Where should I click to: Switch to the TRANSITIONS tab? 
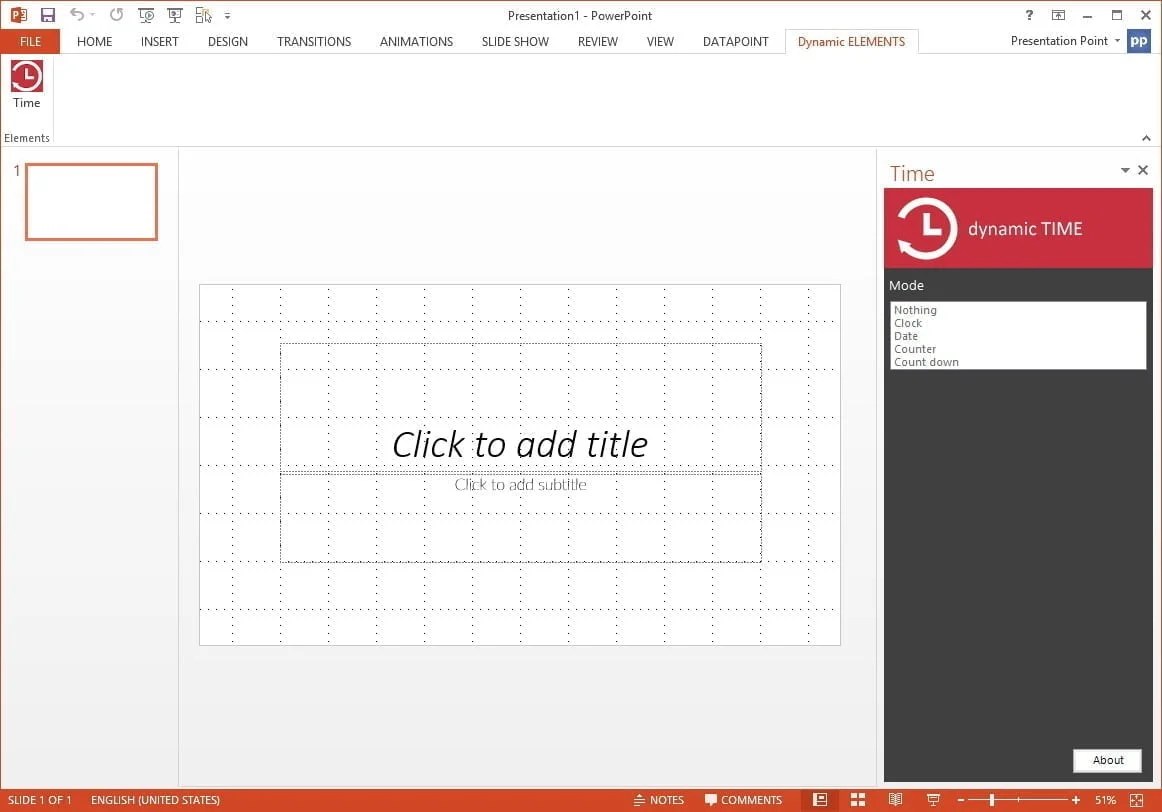[313, 41]
